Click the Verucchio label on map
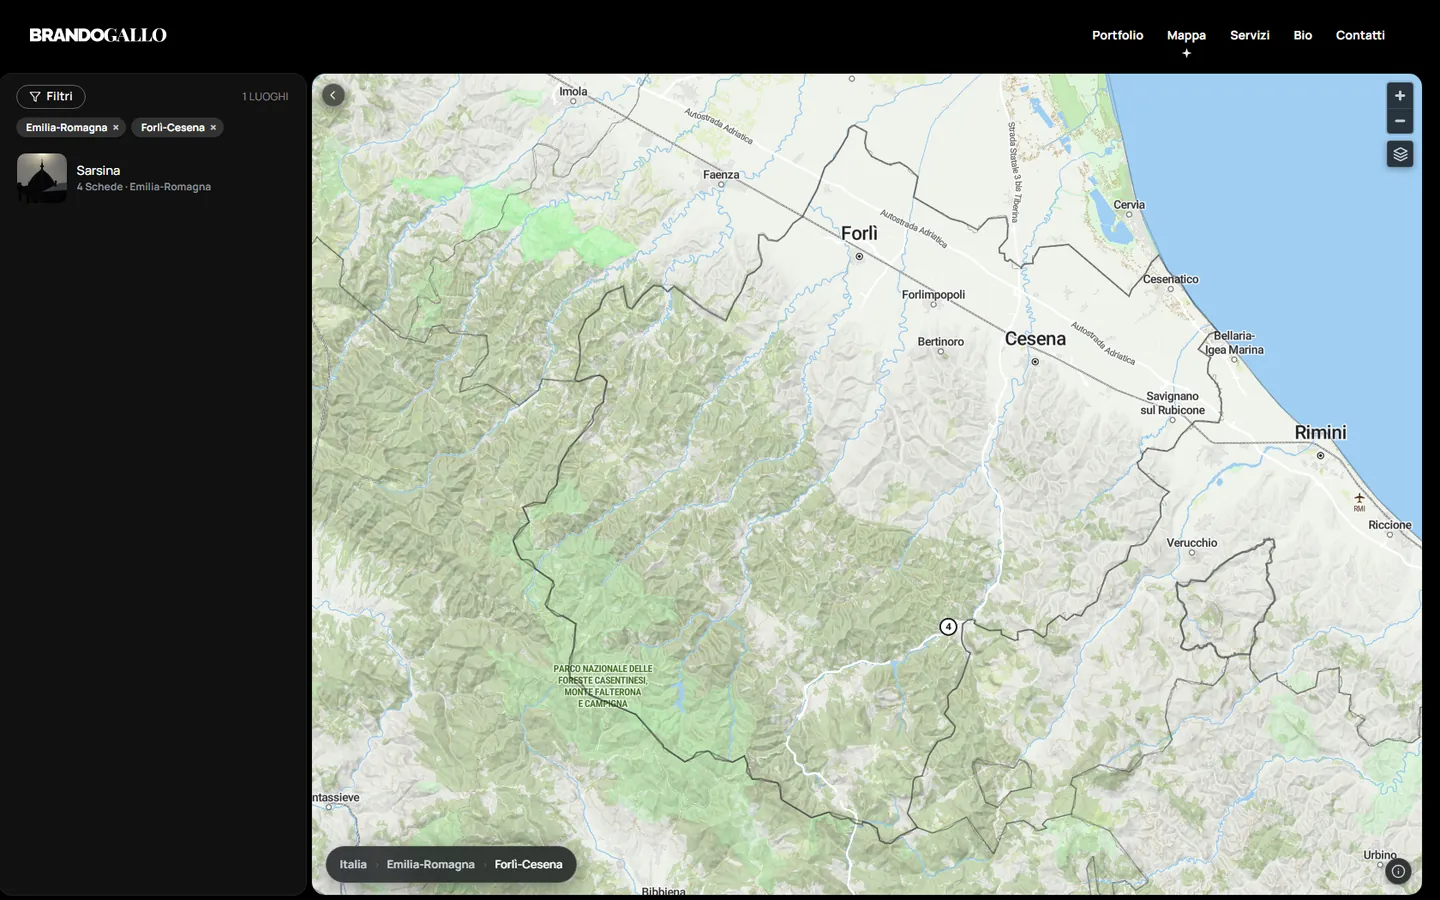Viewport: 1440px width, 900px height. (x=1192, y=543)
